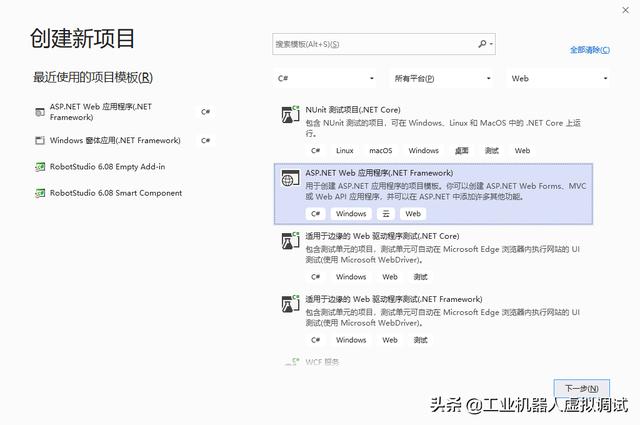Screen dimensions: 640x425
Task: Click the C# label beside Windows Forms template
Action: 205,140
